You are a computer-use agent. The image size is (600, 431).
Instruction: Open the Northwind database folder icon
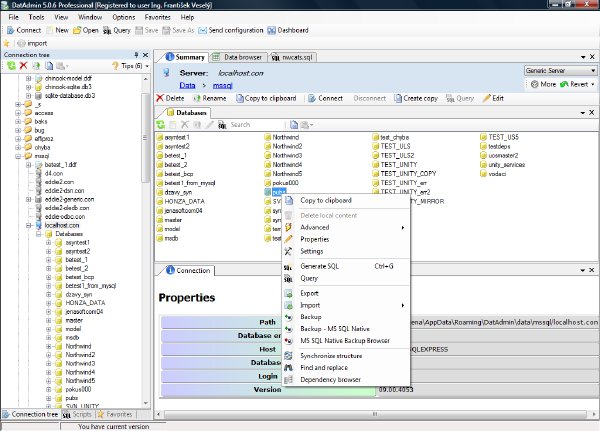[268, 137]
